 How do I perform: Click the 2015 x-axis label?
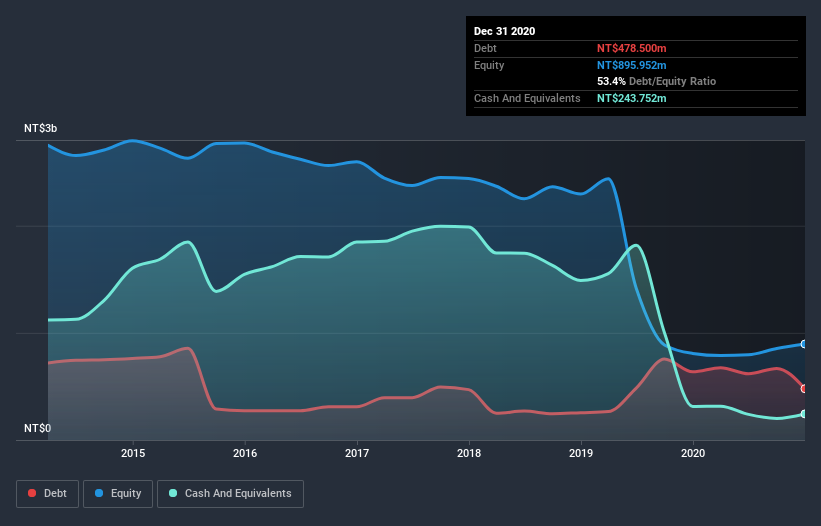[x=133, y=453]
